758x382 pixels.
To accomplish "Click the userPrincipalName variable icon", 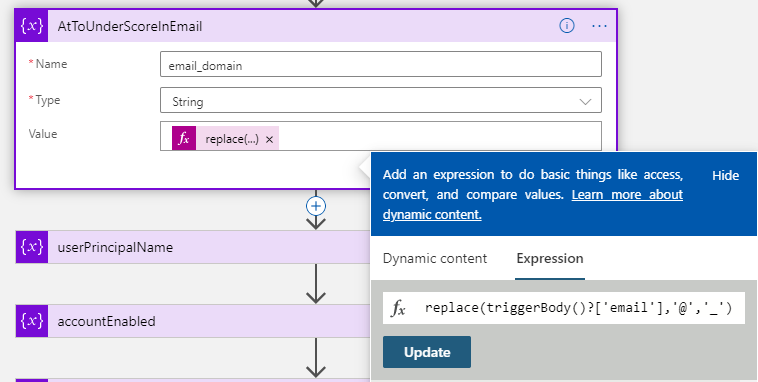I will tap(32, 247).
